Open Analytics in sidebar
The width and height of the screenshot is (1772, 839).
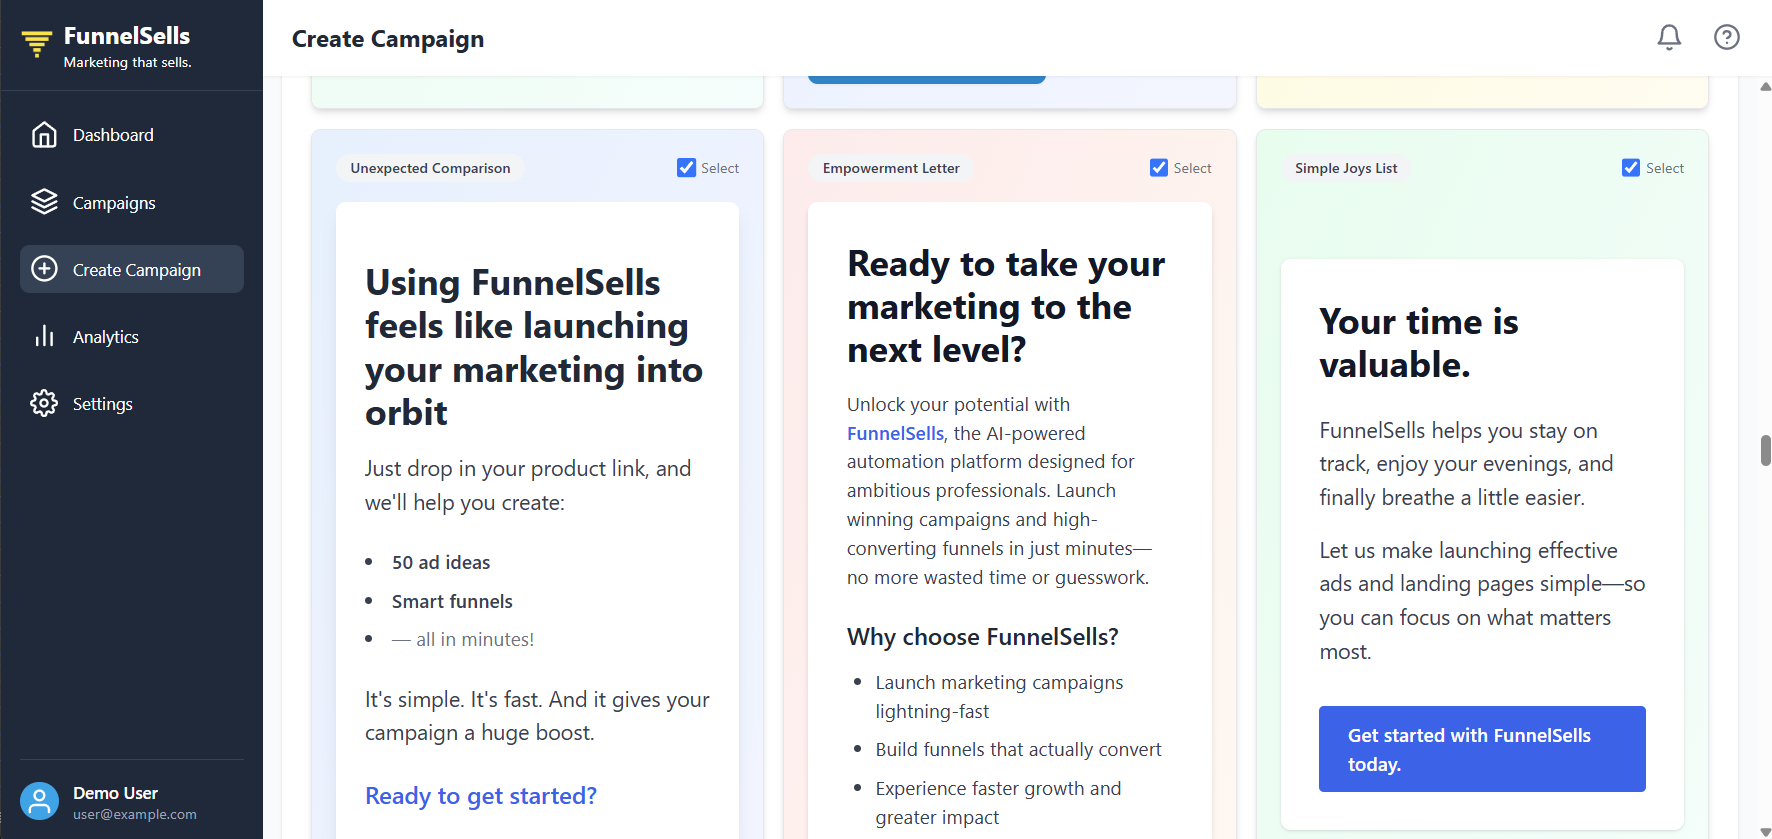coord(132,336)
